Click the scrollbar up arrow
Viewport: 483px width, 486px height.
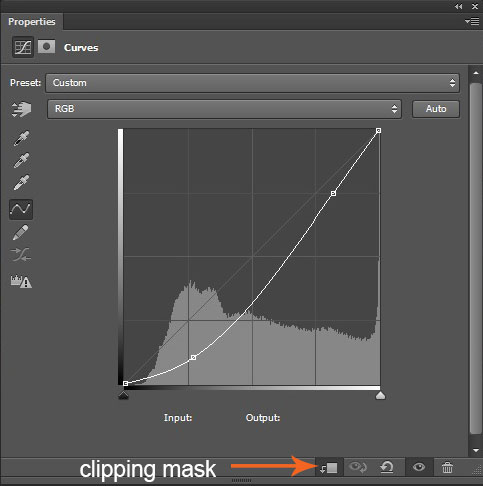coord(476,73)
